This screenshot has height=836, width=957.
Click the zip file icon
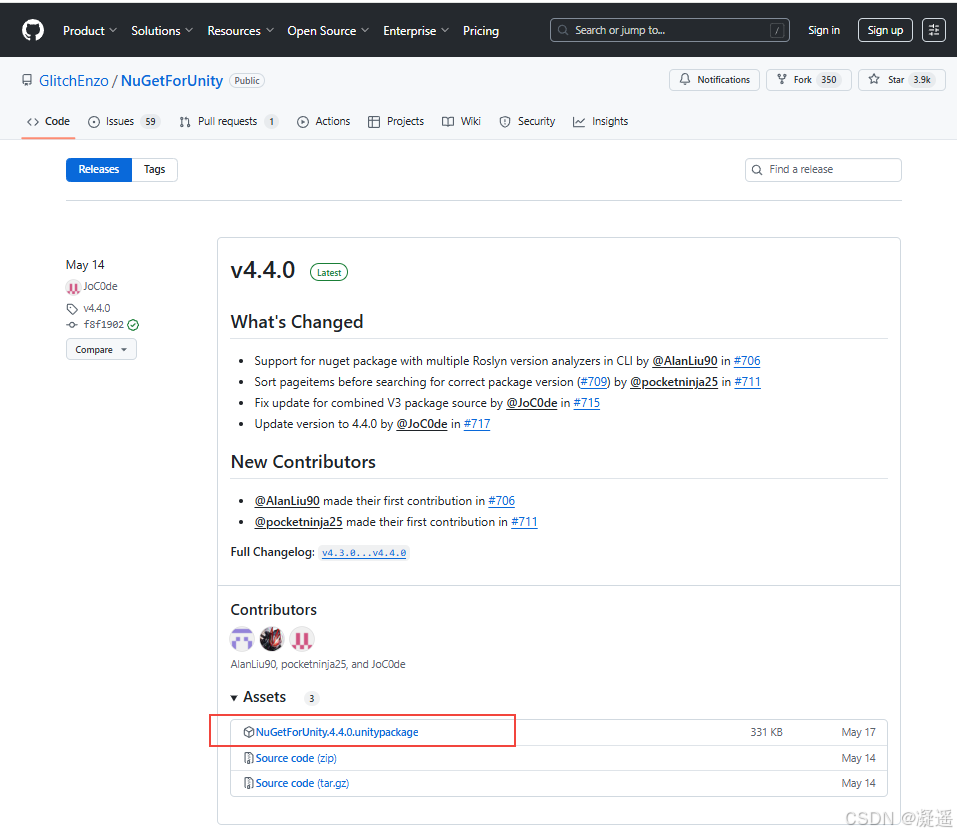(x=248, y=758)
